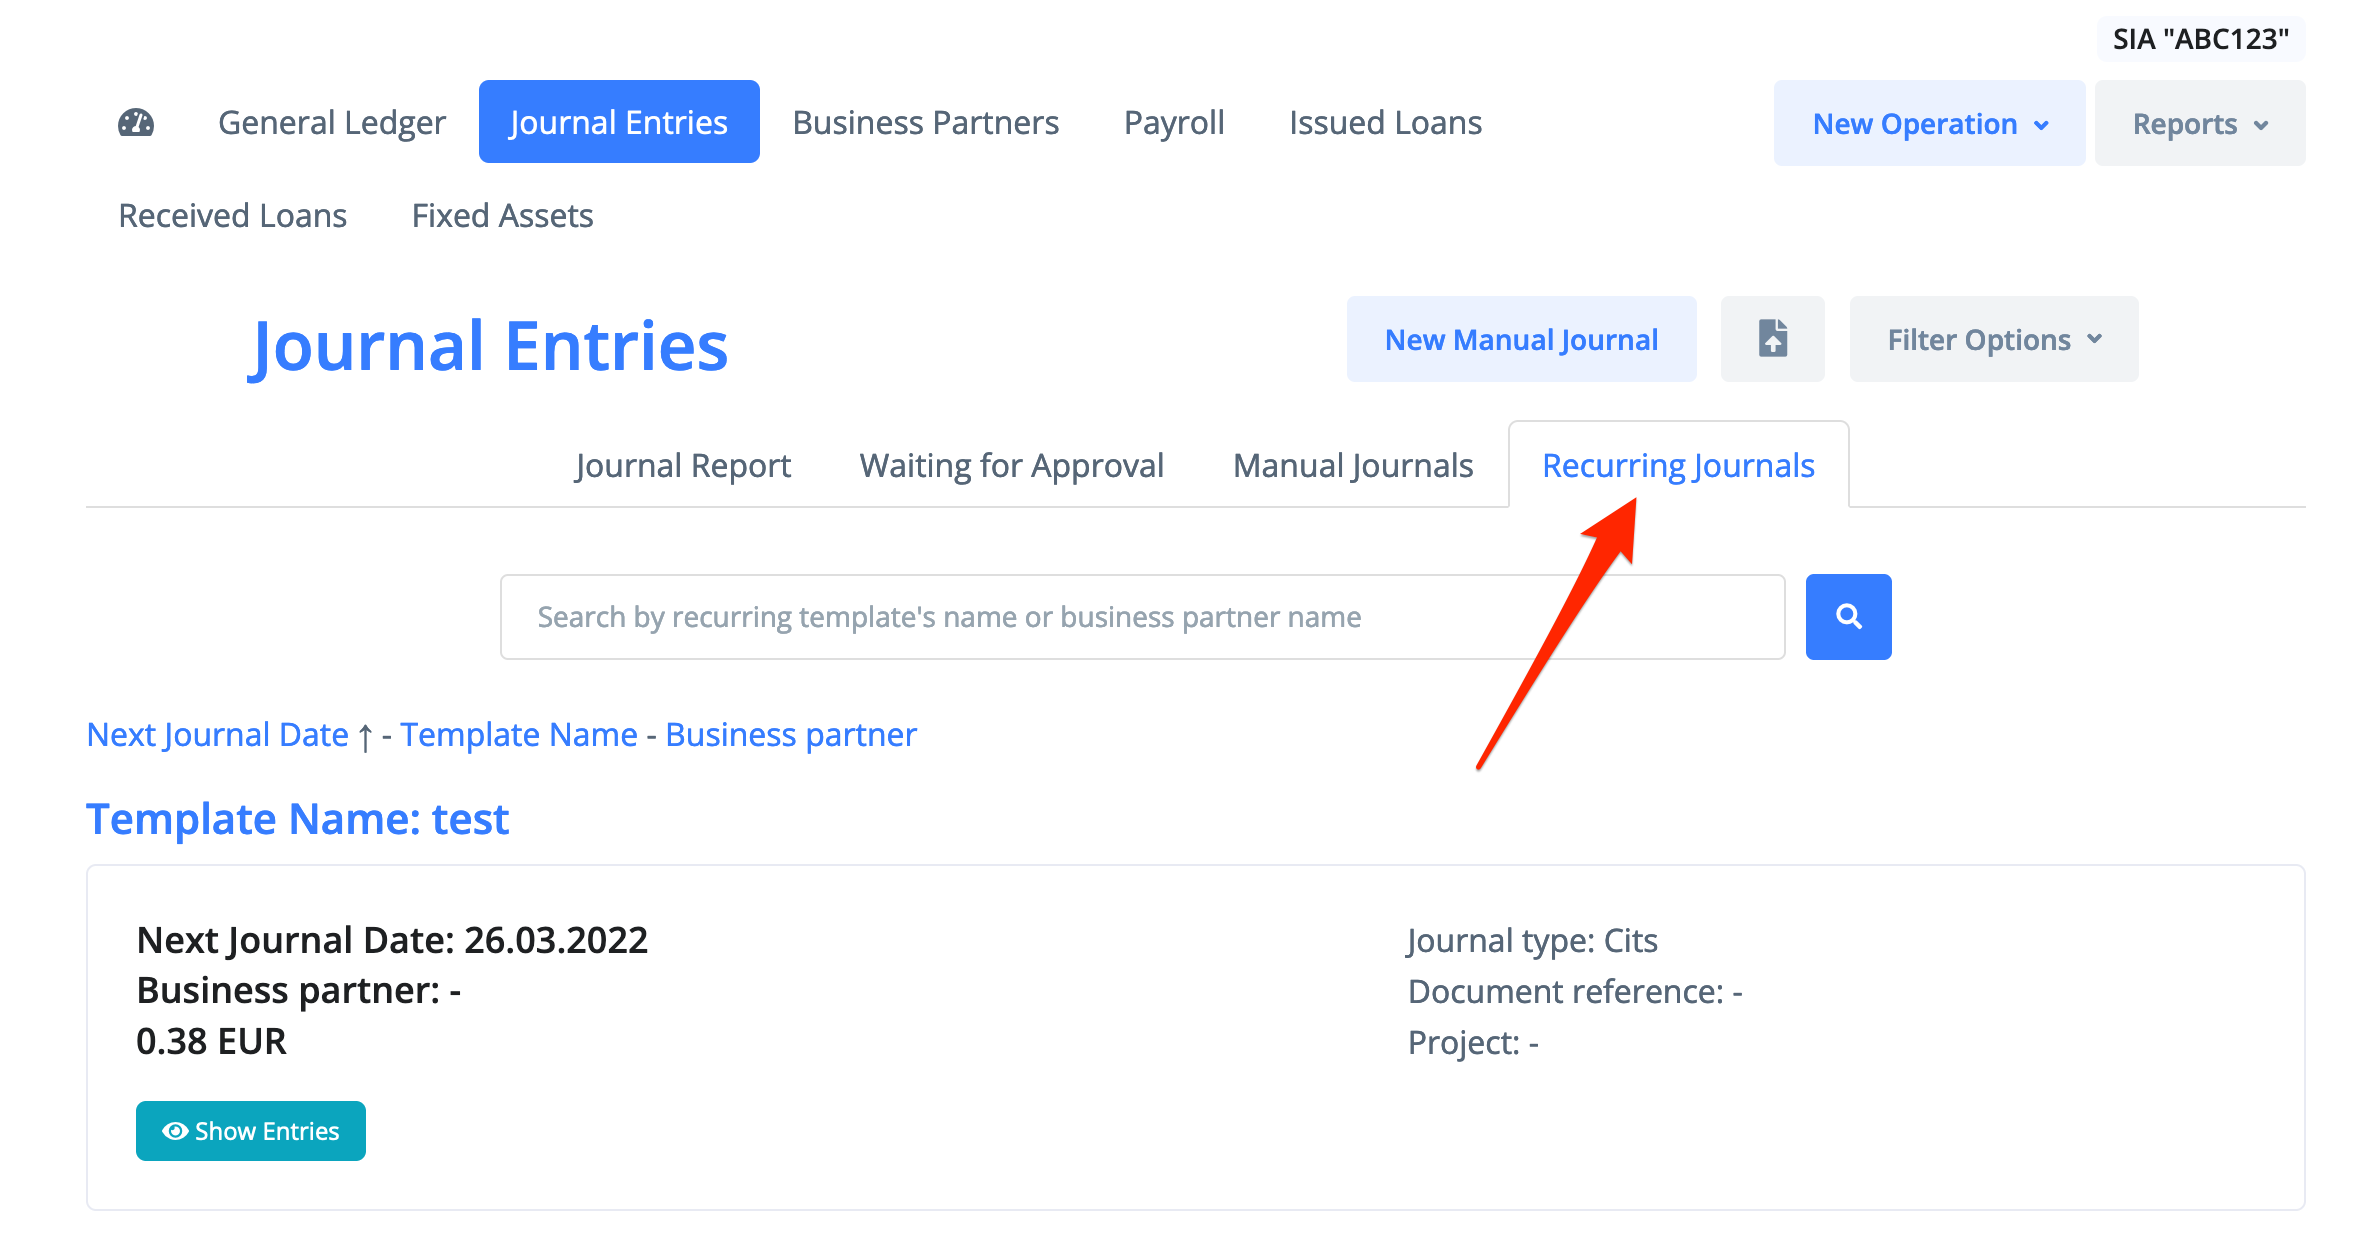Sort by Next Journal Date link
The width and height of the screenshot is (2360, 1240).
218,735
